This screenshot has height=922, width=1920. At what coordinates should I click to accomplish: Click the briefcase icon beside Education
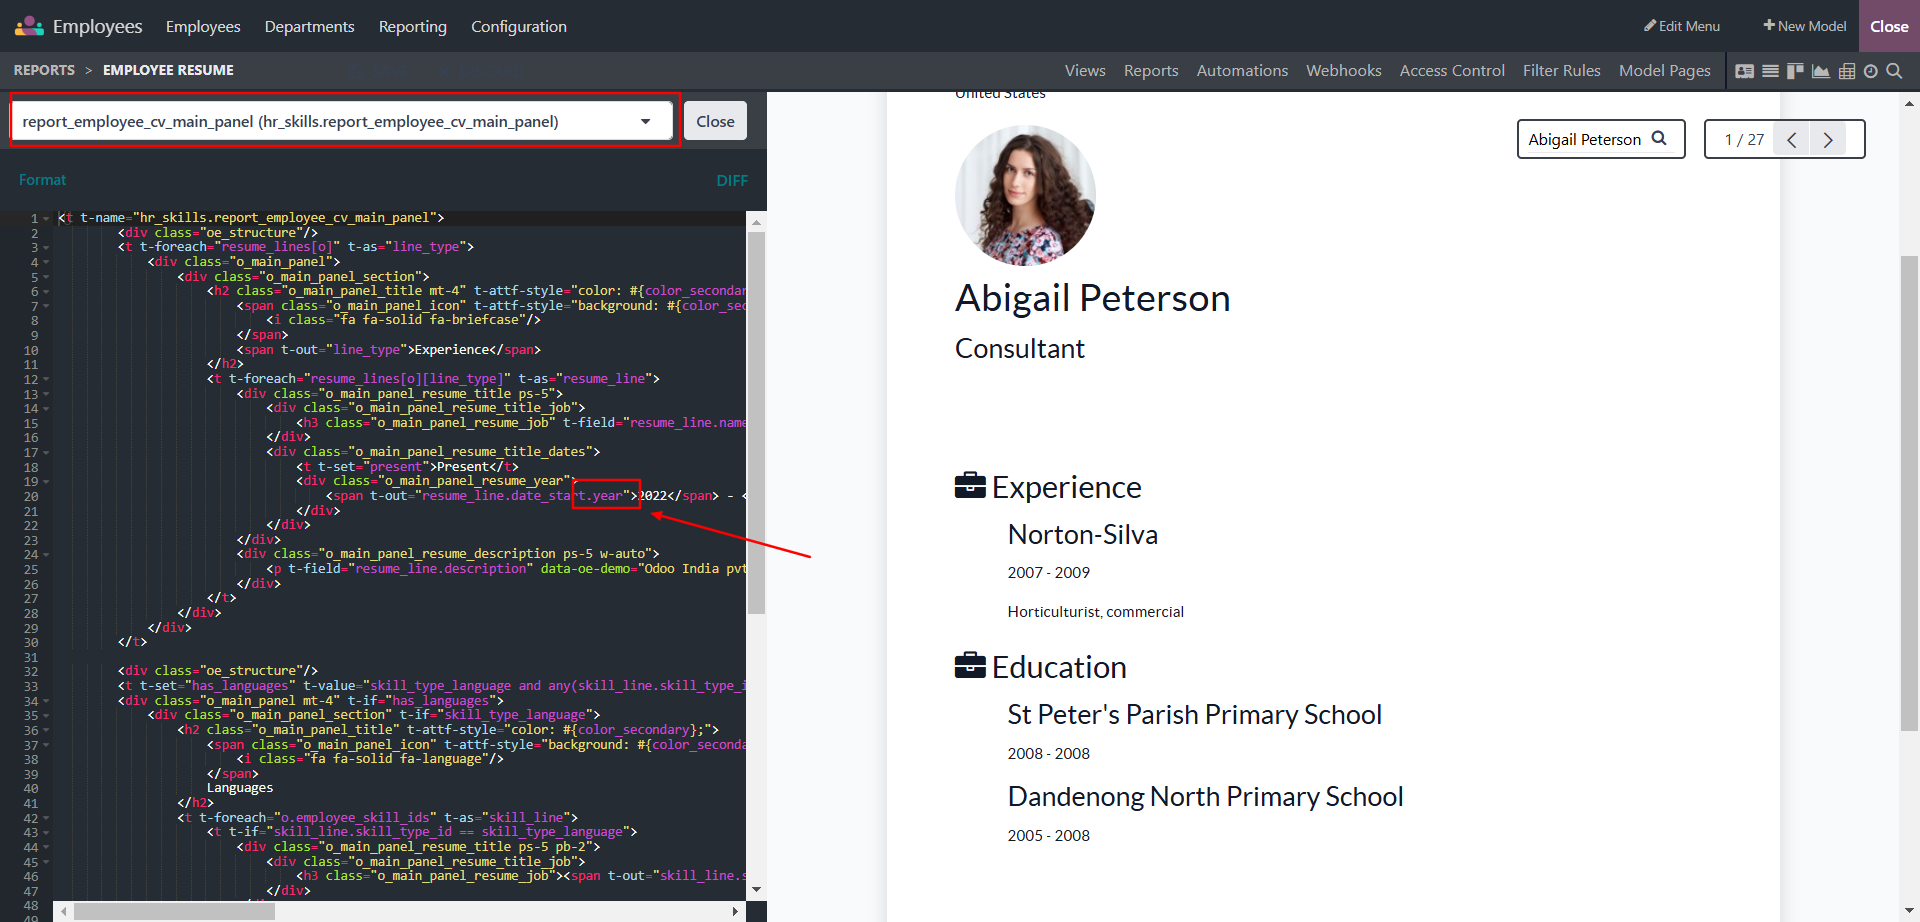(970, 665)
